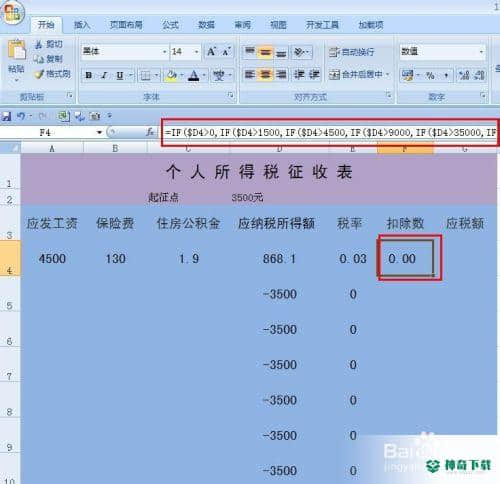
Task: Click the 自动换行 wrap text button
Action: coord(352,52)
